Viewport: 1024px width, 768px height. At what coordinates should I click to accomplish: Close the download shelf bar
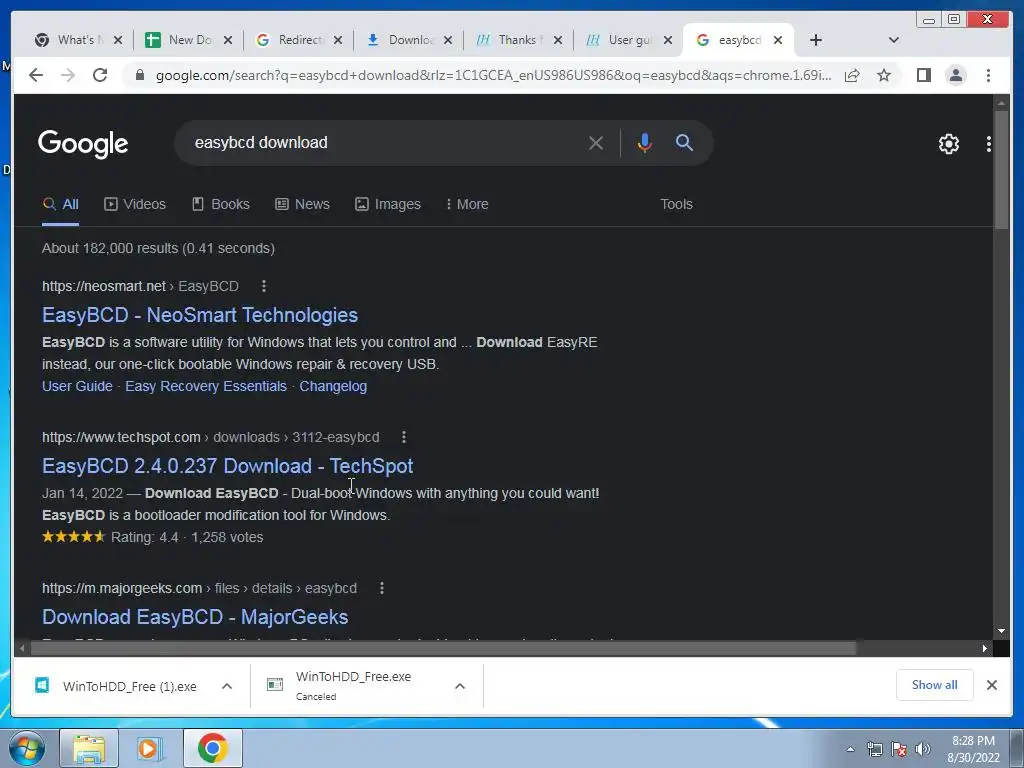click(x=991, y=685)
